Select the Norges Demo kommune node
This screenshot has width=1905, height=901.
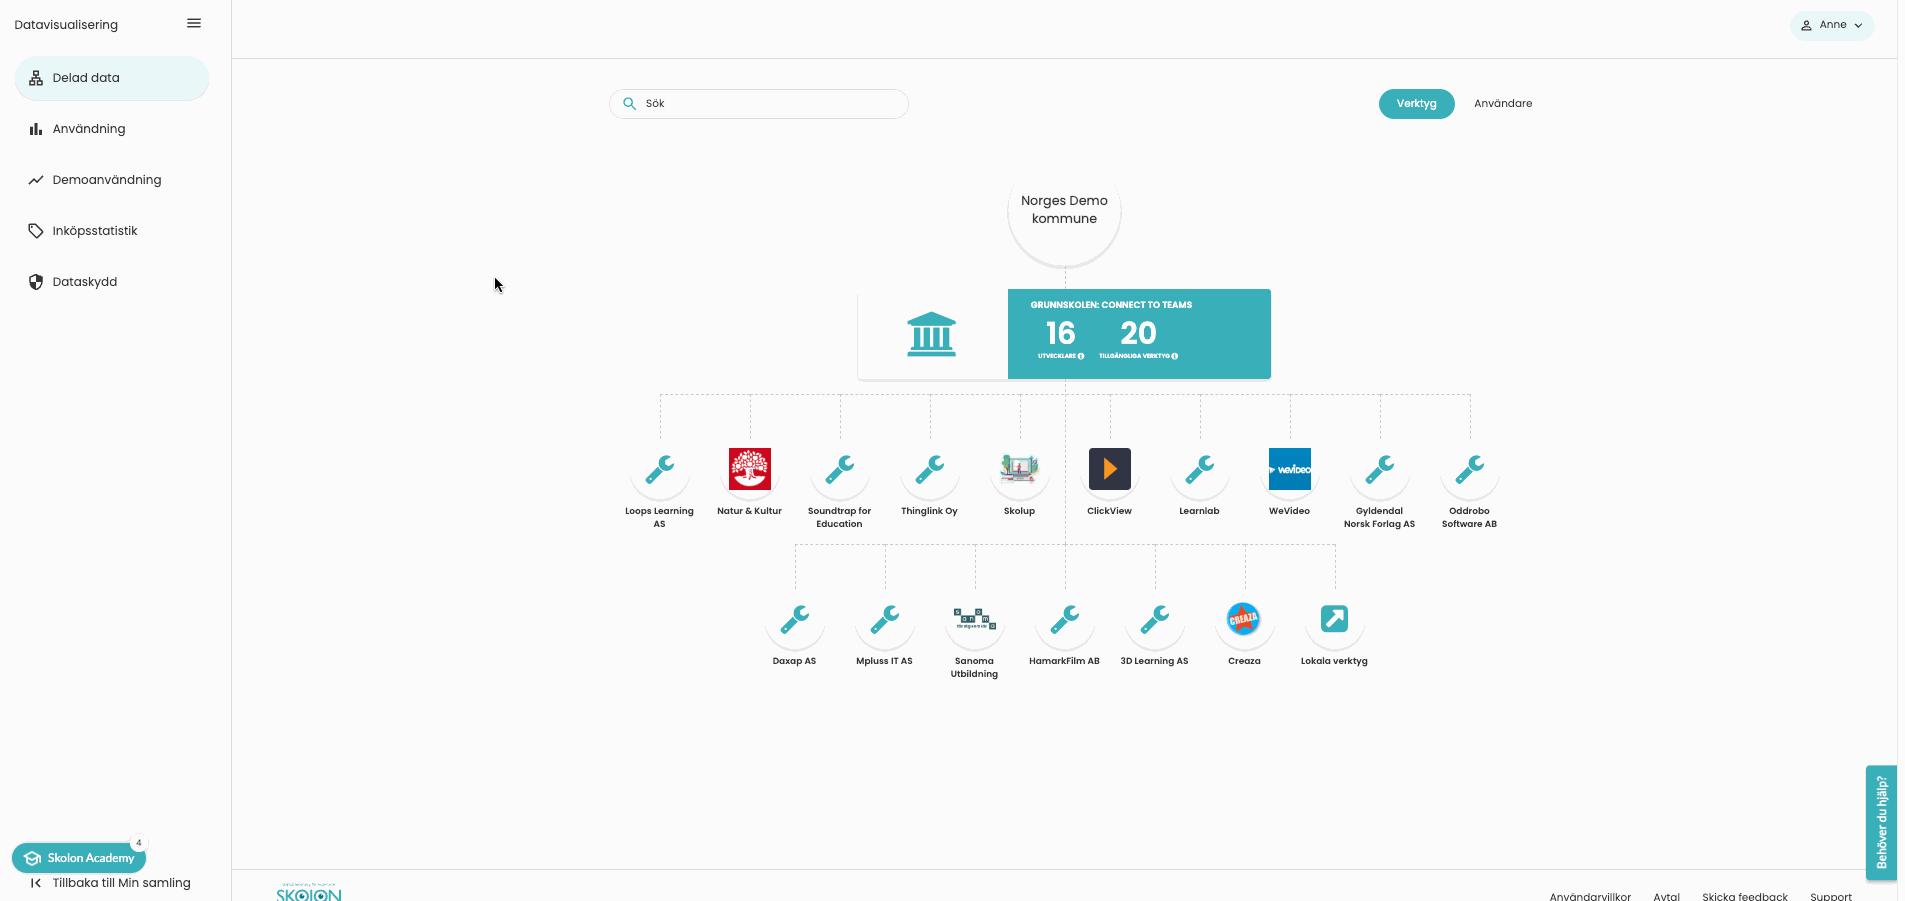(1064, 210)
